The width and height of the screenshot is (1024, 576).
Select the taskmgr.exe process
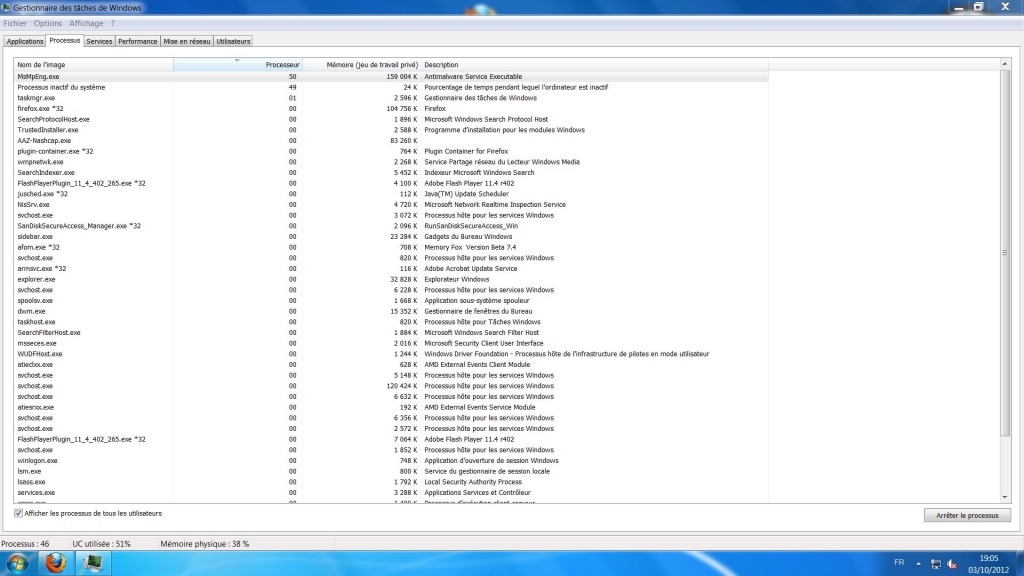click(391, 98)
